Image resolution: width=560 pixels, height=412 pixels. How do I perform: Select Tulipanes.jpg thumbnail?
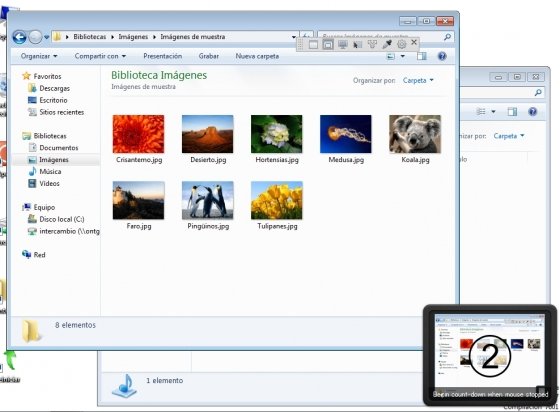coord(277,200)
